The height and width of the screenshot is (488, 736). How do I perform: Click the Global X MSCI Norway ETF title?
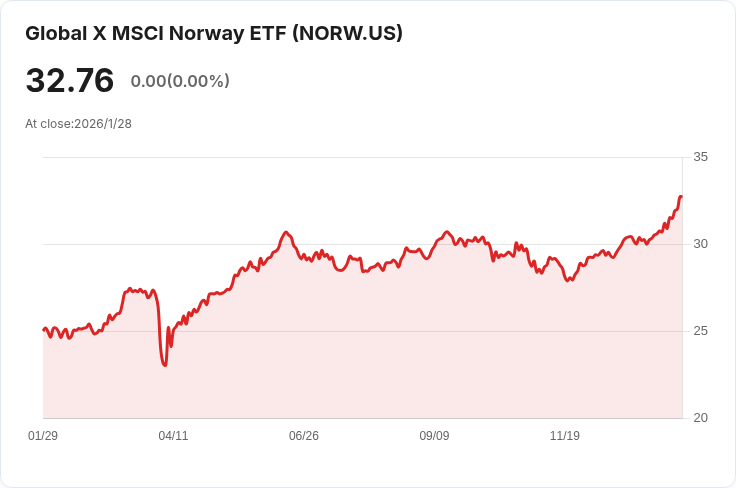(x=213, y=33)
